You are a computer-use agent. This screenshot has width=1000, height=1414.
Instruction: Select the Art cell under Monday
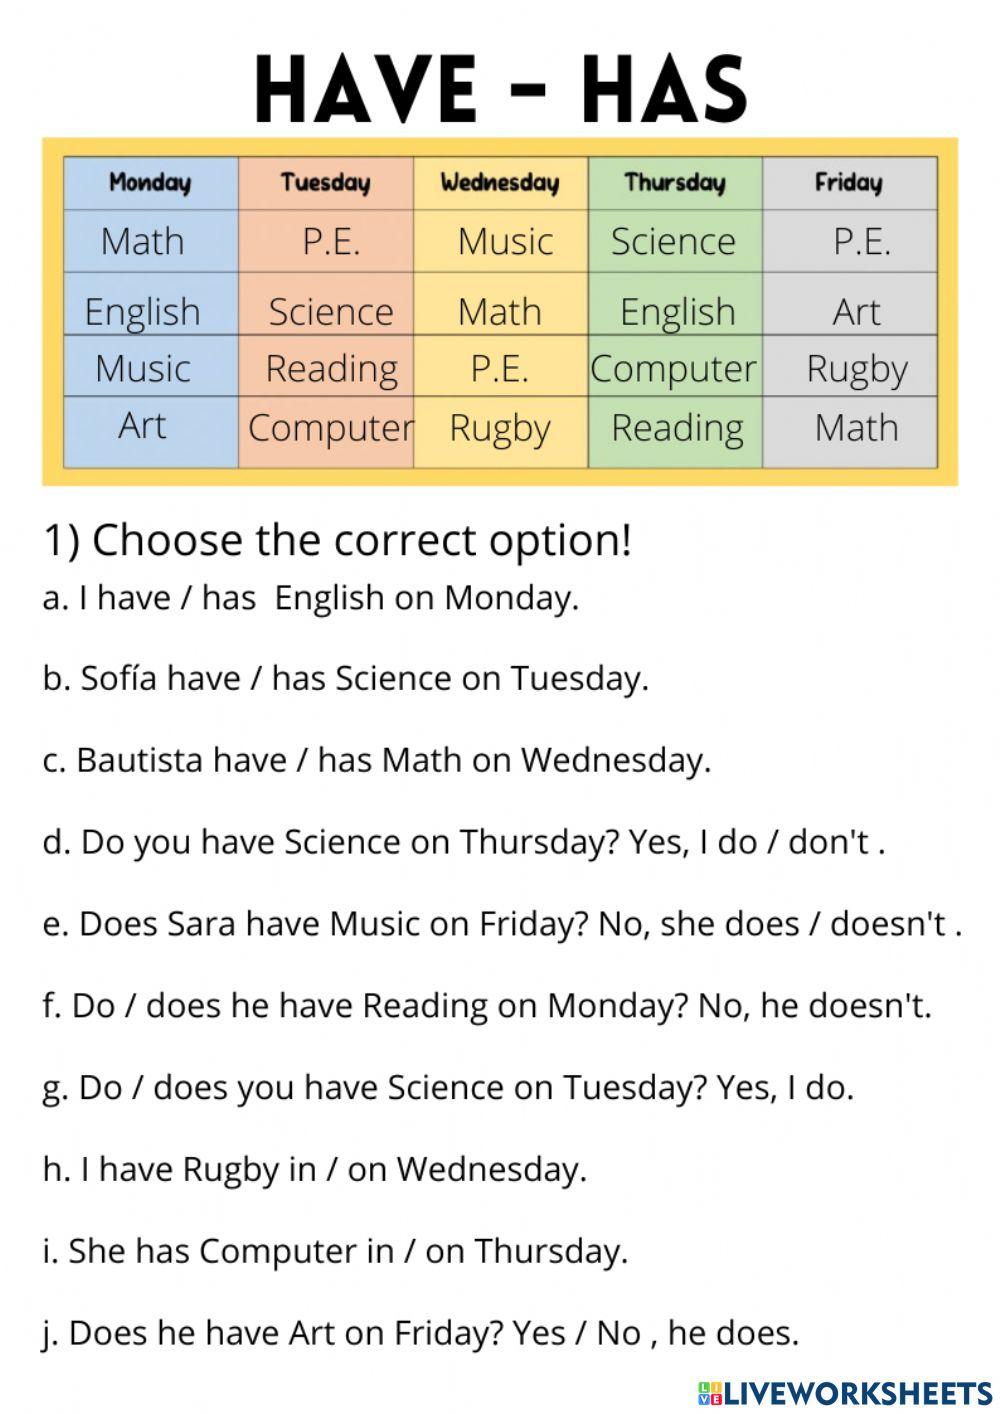[142, 426]
